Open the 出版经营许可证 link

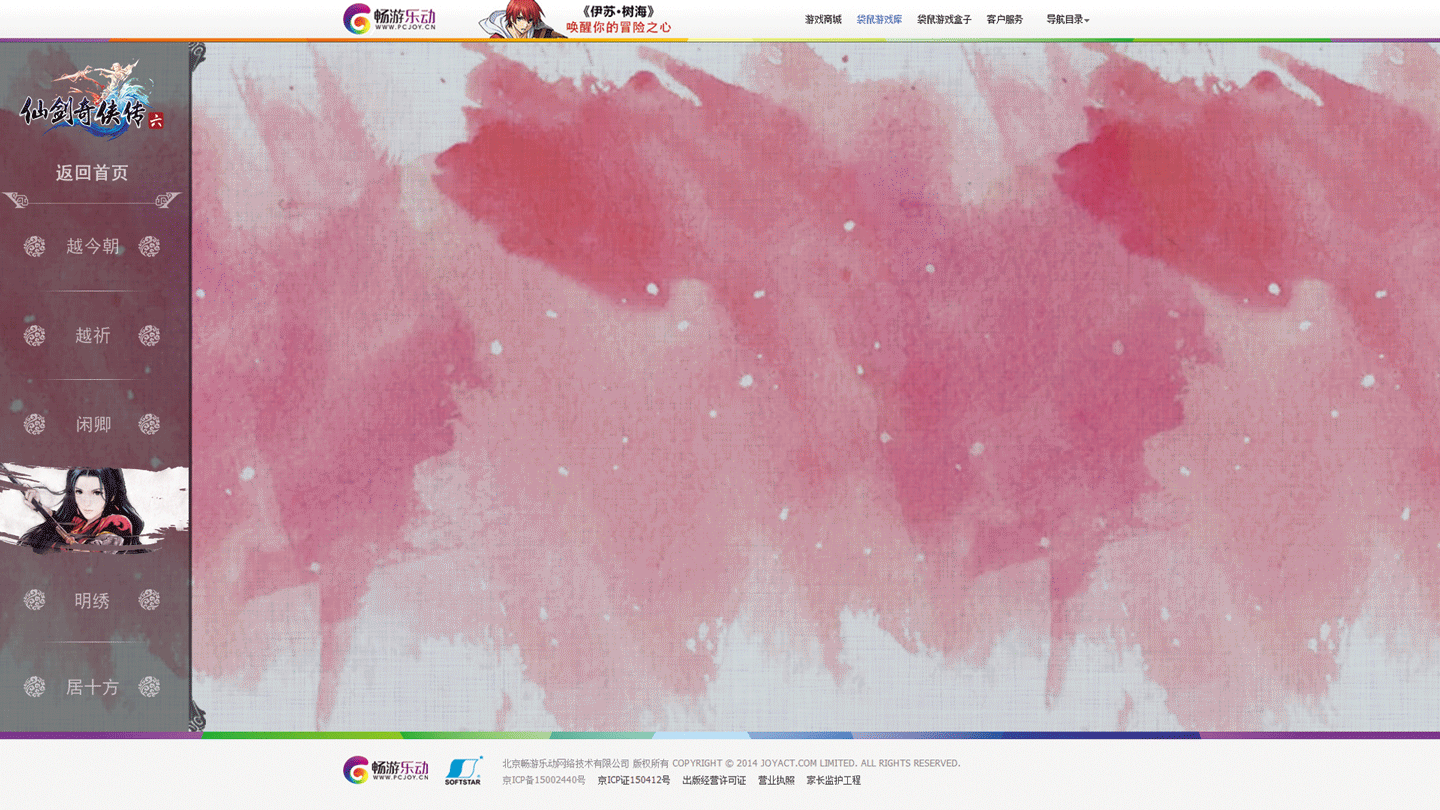tap(714, 780)
